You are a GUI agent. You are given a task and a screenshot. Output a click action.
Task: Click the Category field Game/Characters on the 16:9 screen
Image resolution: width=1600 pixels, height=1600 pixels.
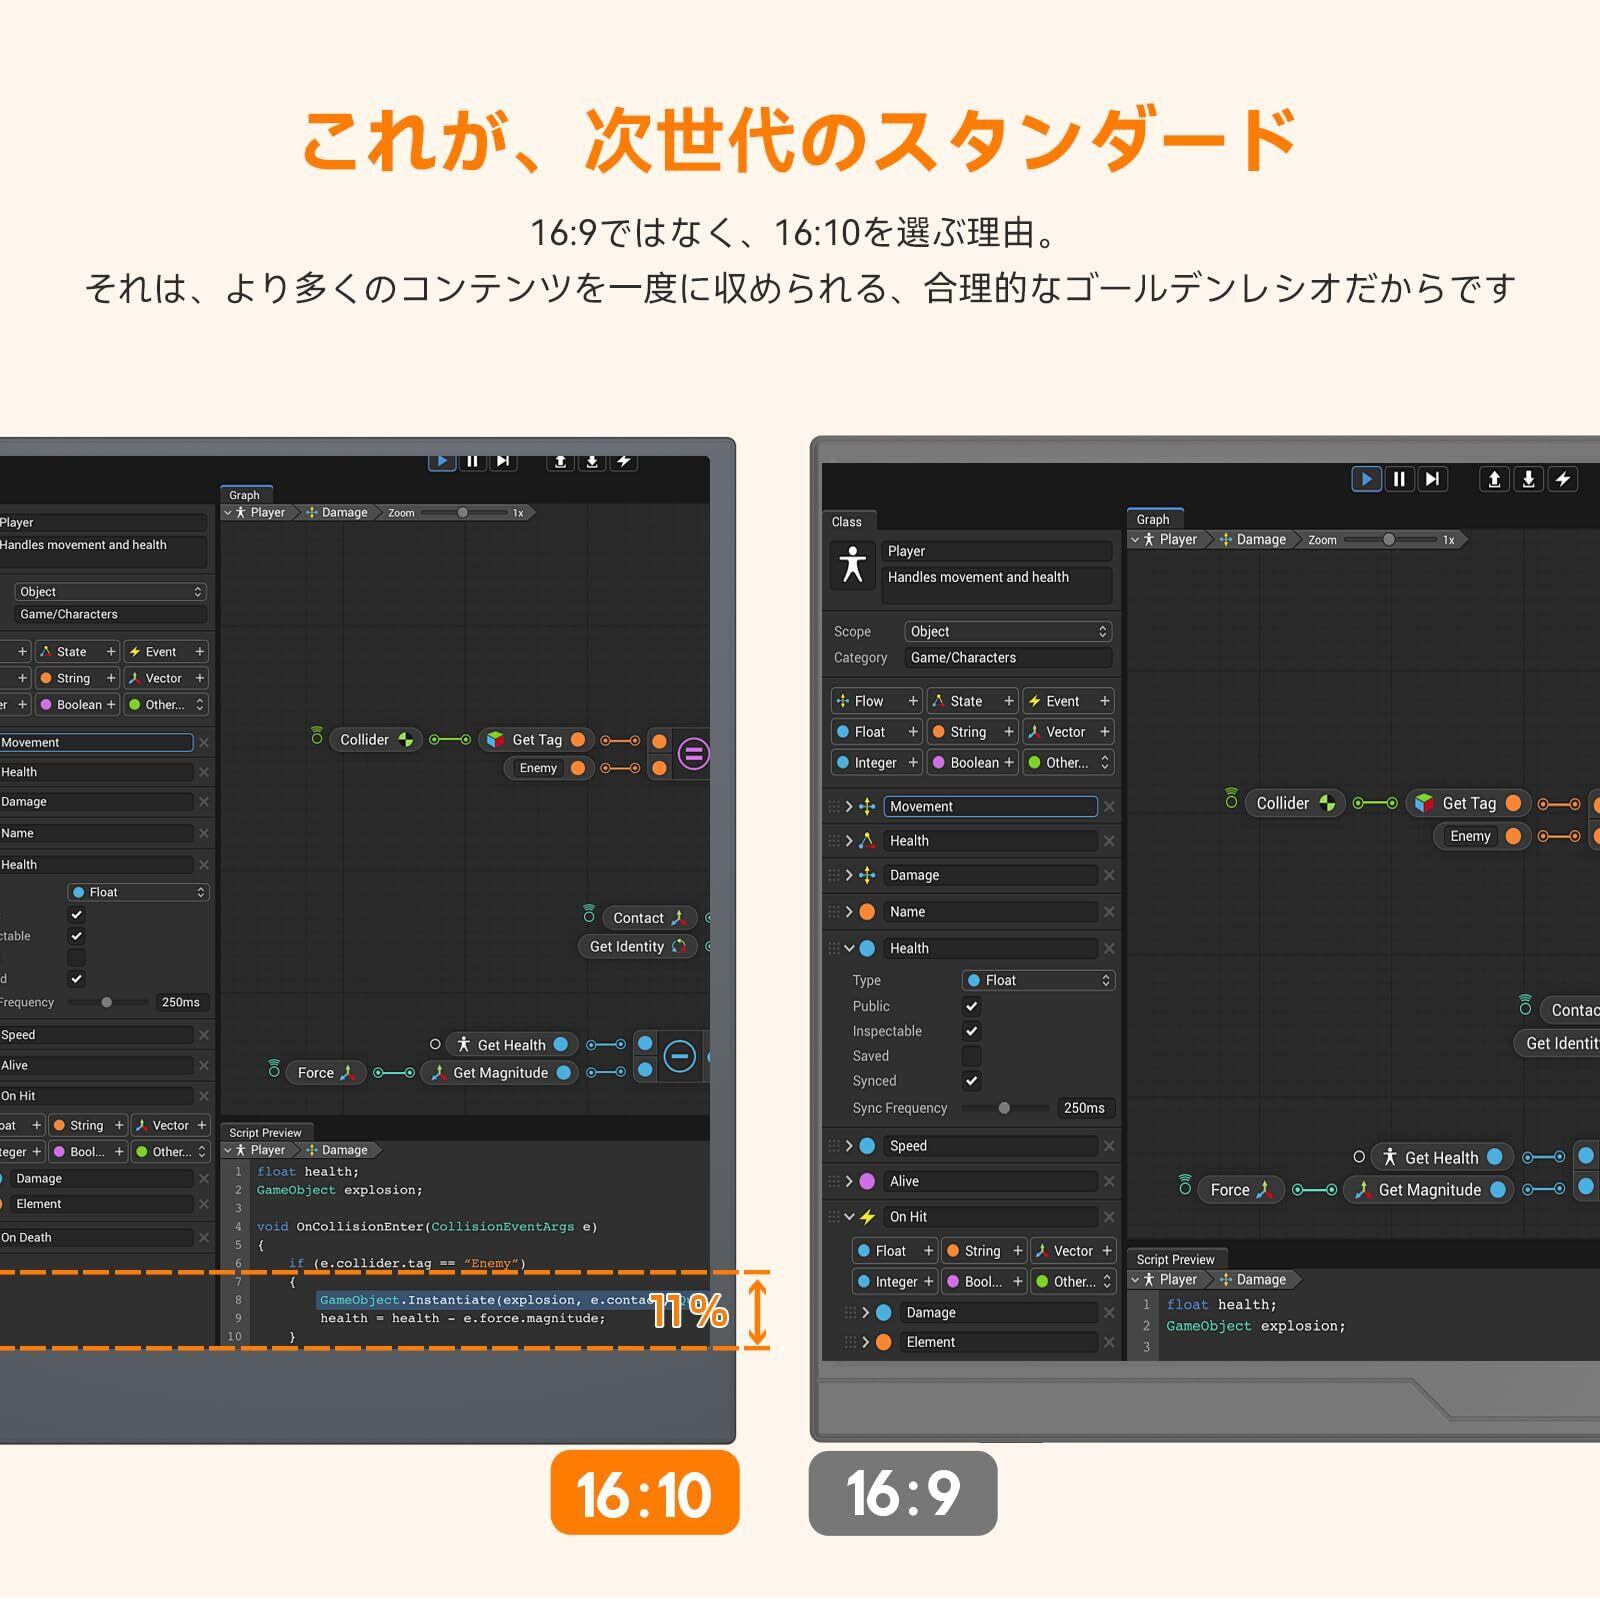point(1008,658)
